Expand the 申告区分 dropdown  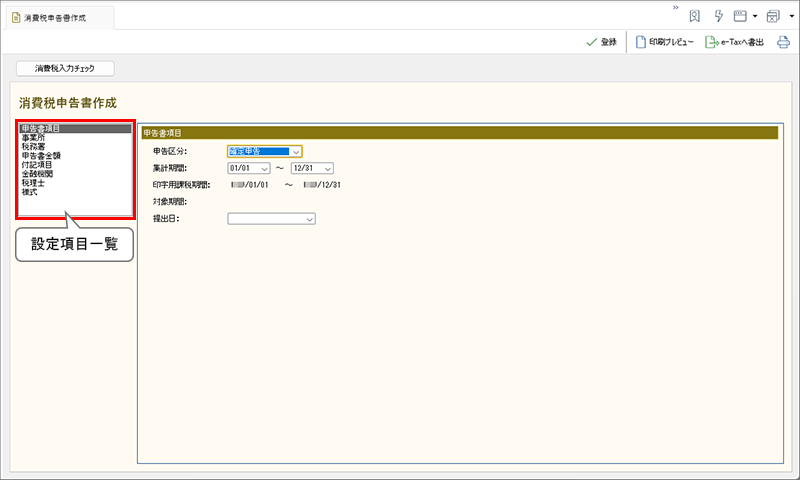[297, 151]
